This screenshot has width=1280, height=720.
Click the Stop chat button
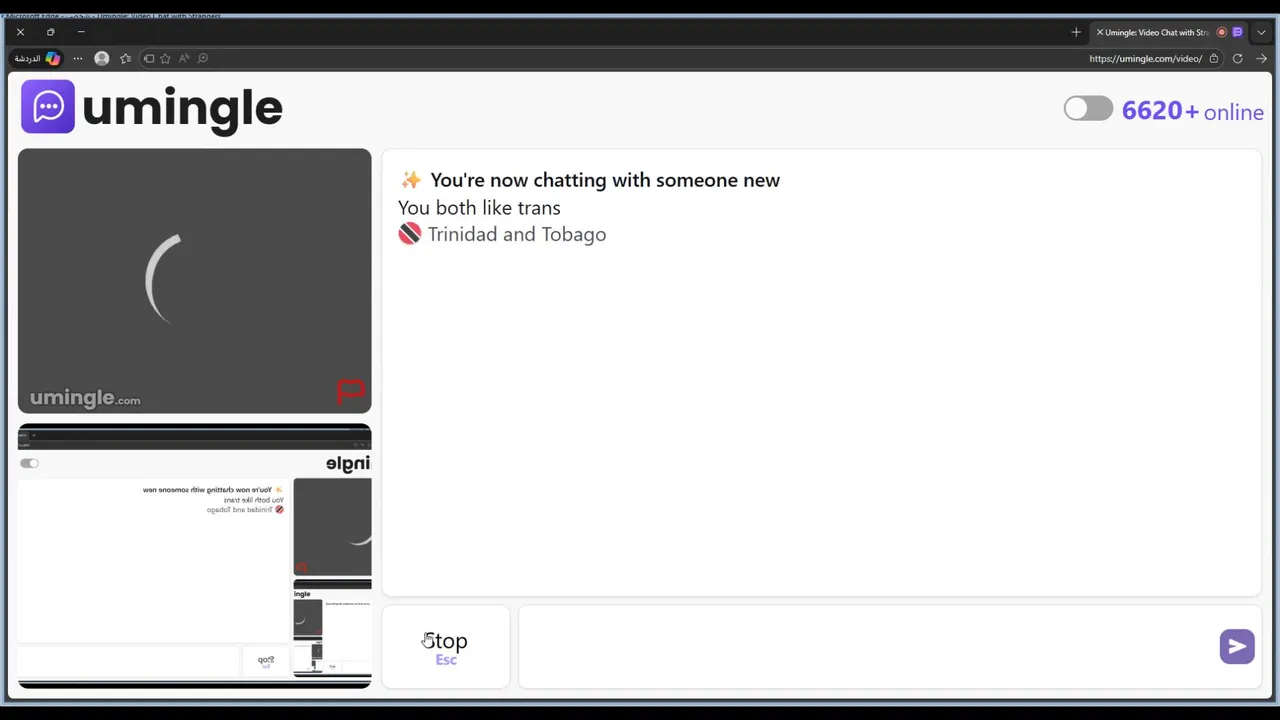(446, 646)
